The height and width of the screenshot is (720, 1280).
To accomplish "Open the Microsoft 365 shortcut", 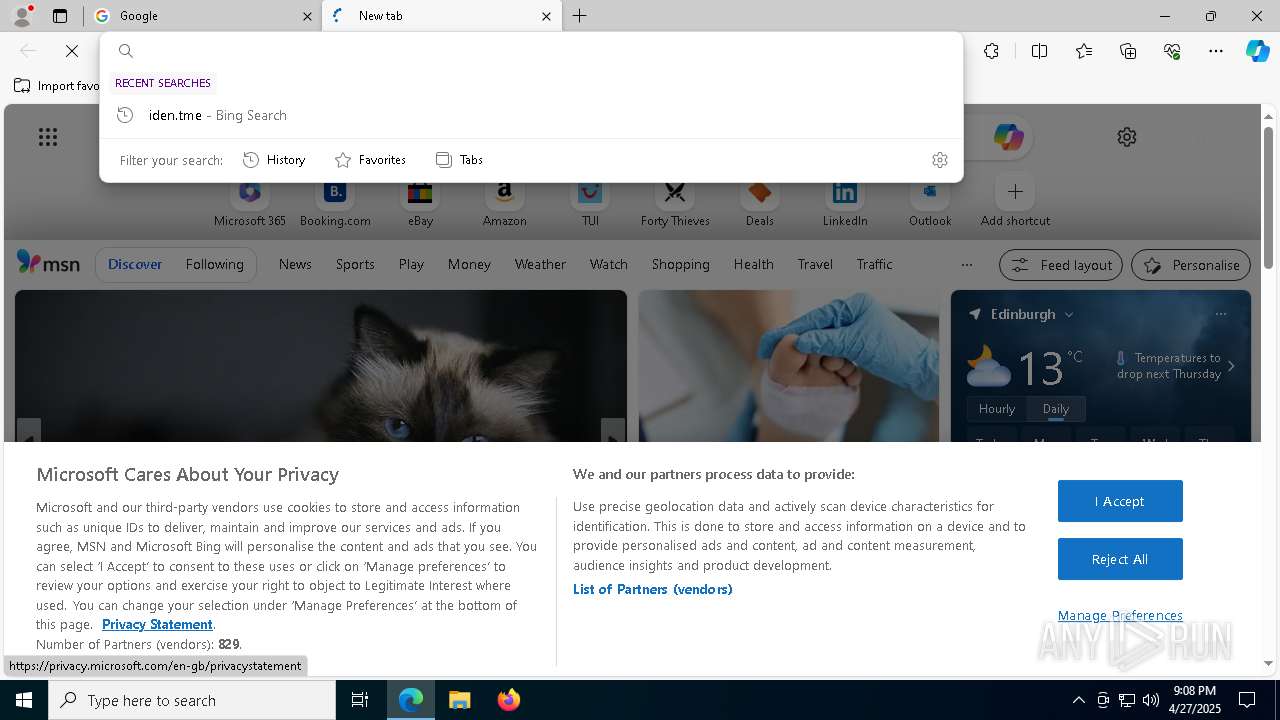I will [x=250, y=205].
